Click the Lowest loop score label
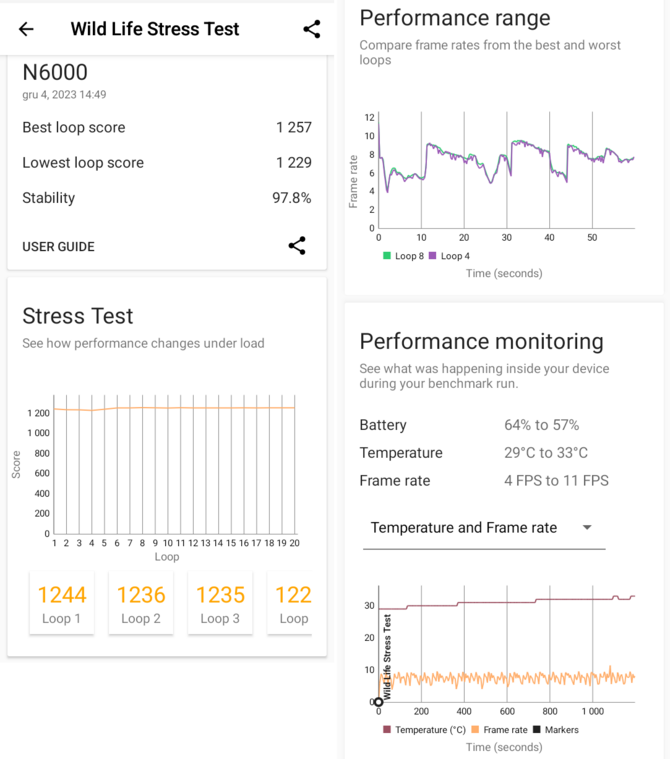Viewport: 670px width, 759px height. (83, 163)
